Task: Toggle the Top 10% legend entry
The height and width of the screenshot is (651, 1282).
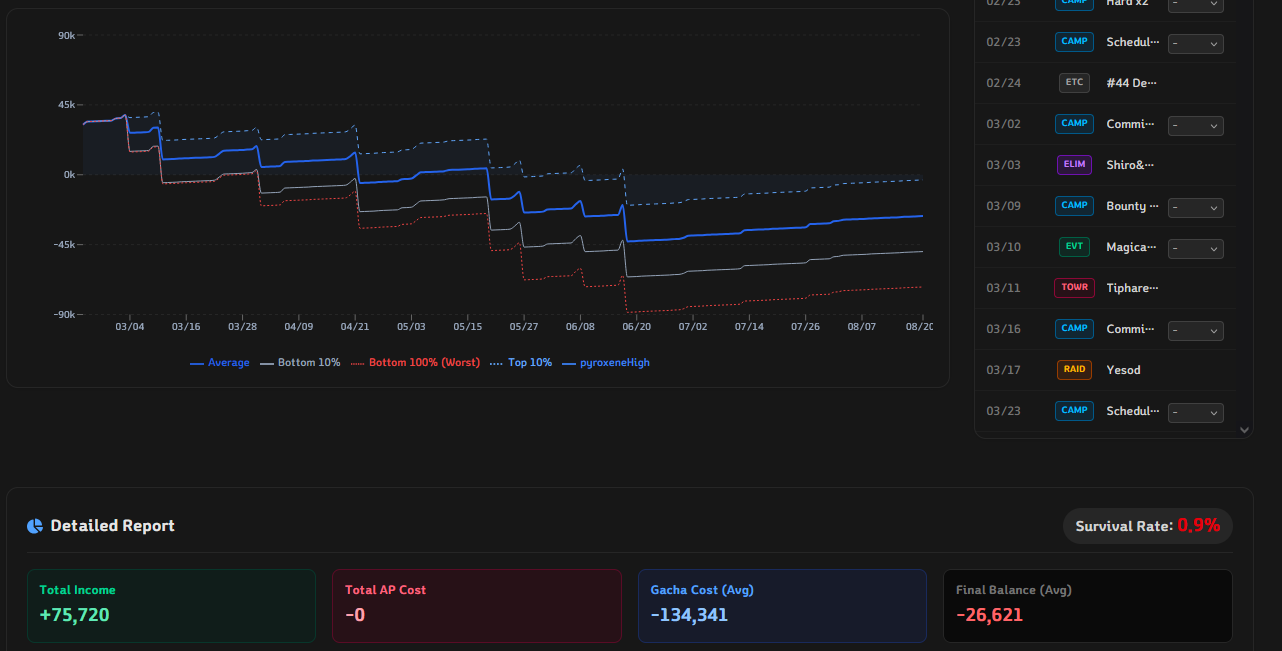Action: click(521, 363)
